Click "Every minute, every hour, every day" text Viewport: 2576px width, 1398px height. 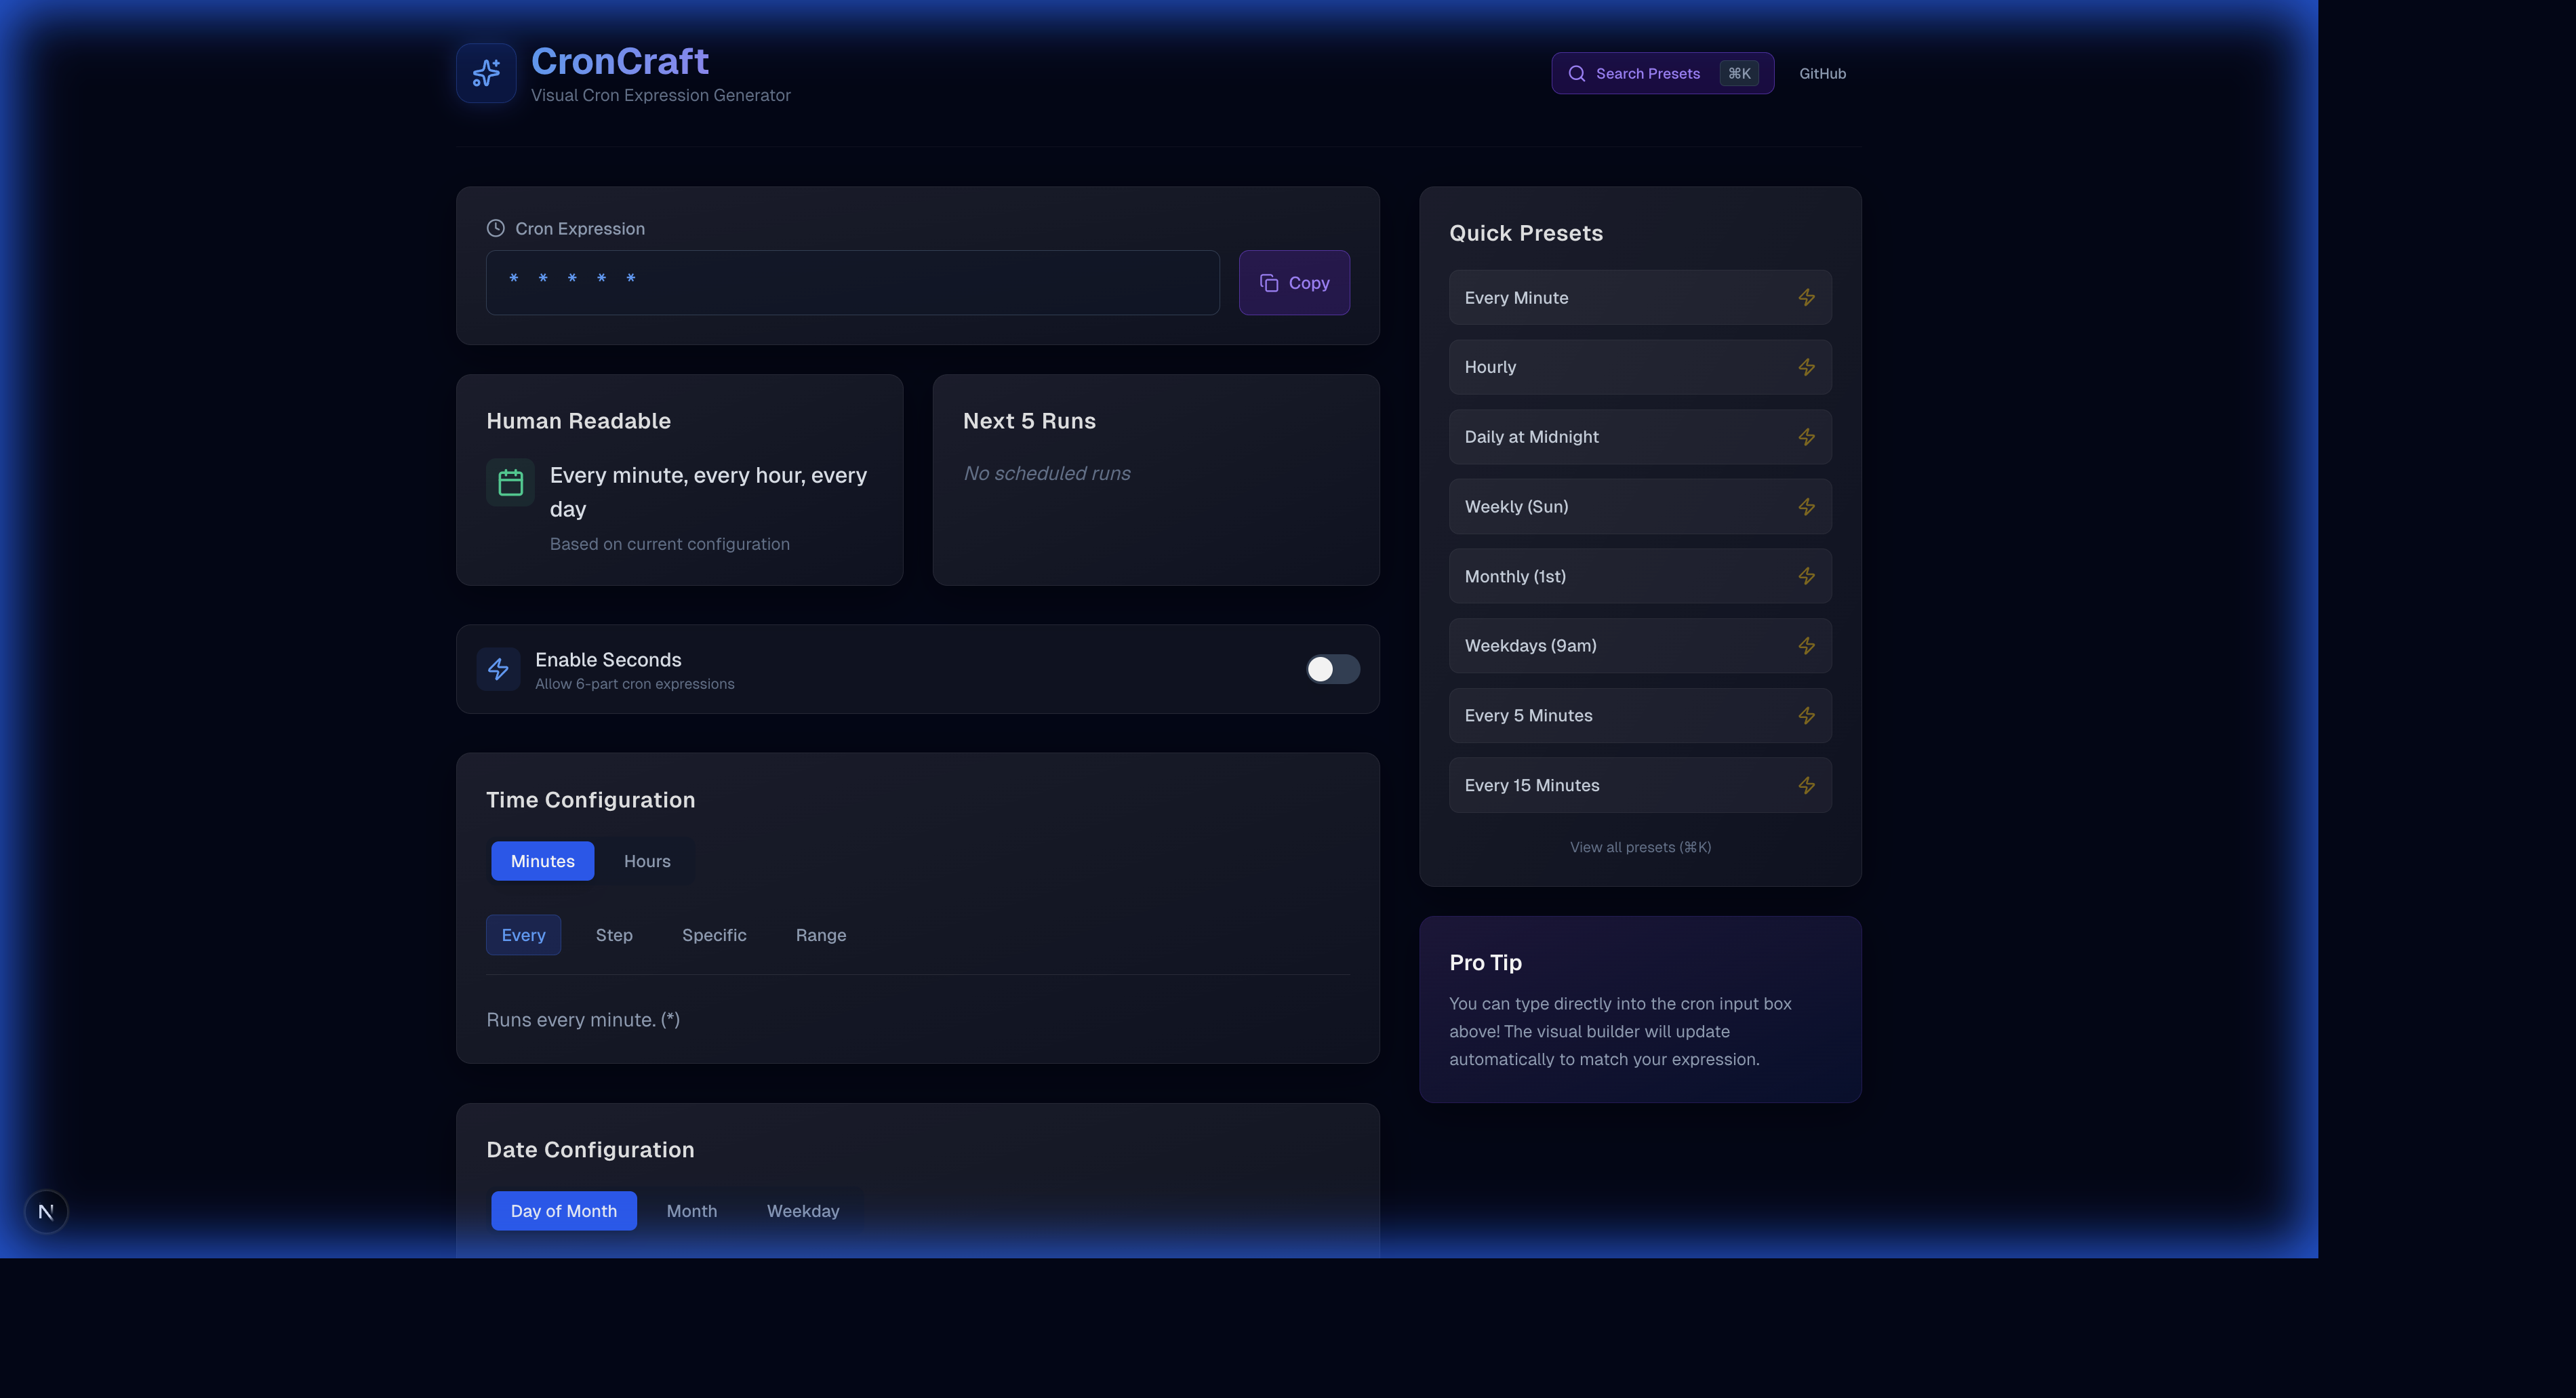point(708,492)
